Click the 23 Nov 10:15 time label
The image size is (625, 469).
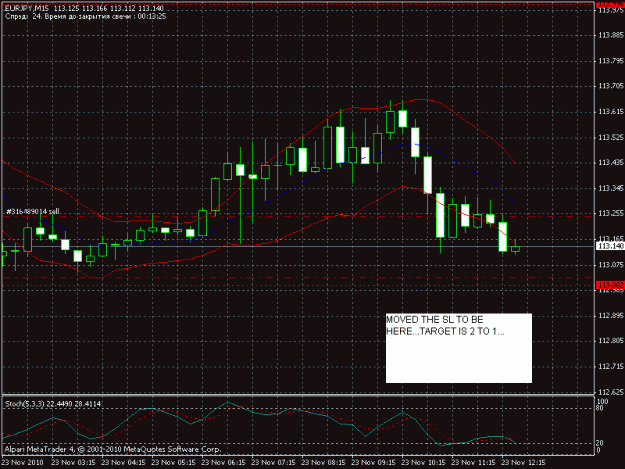pyautogui.click(x=423, y=463)
